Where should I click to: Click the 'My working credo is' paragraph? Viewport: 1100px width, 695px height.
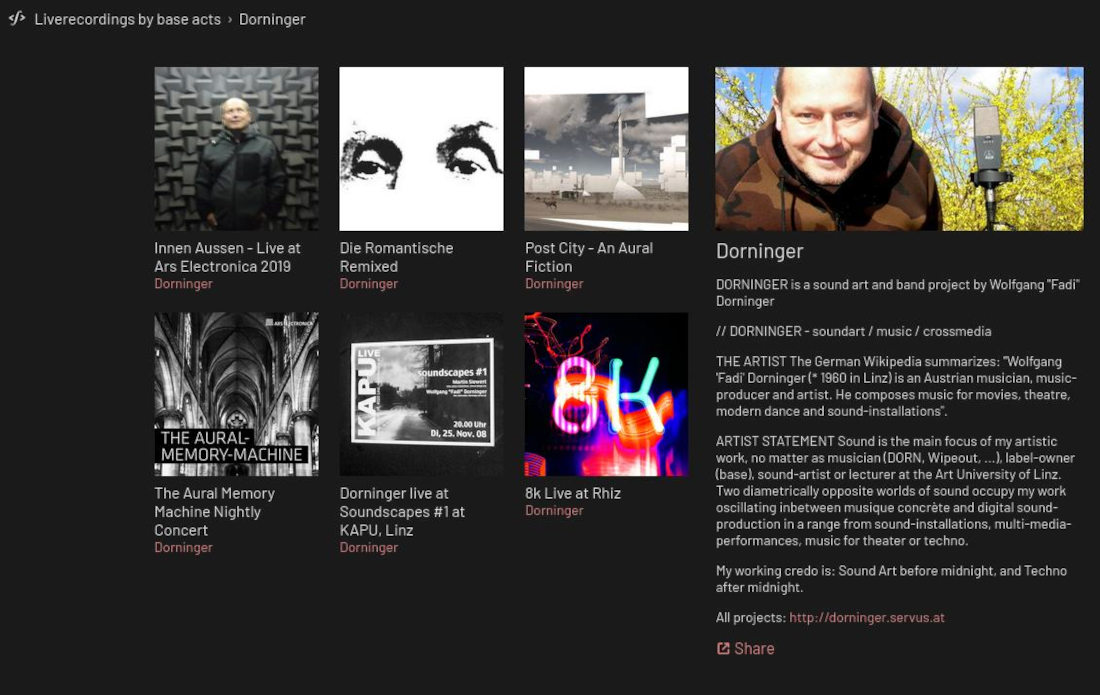(x=891, y=579)
